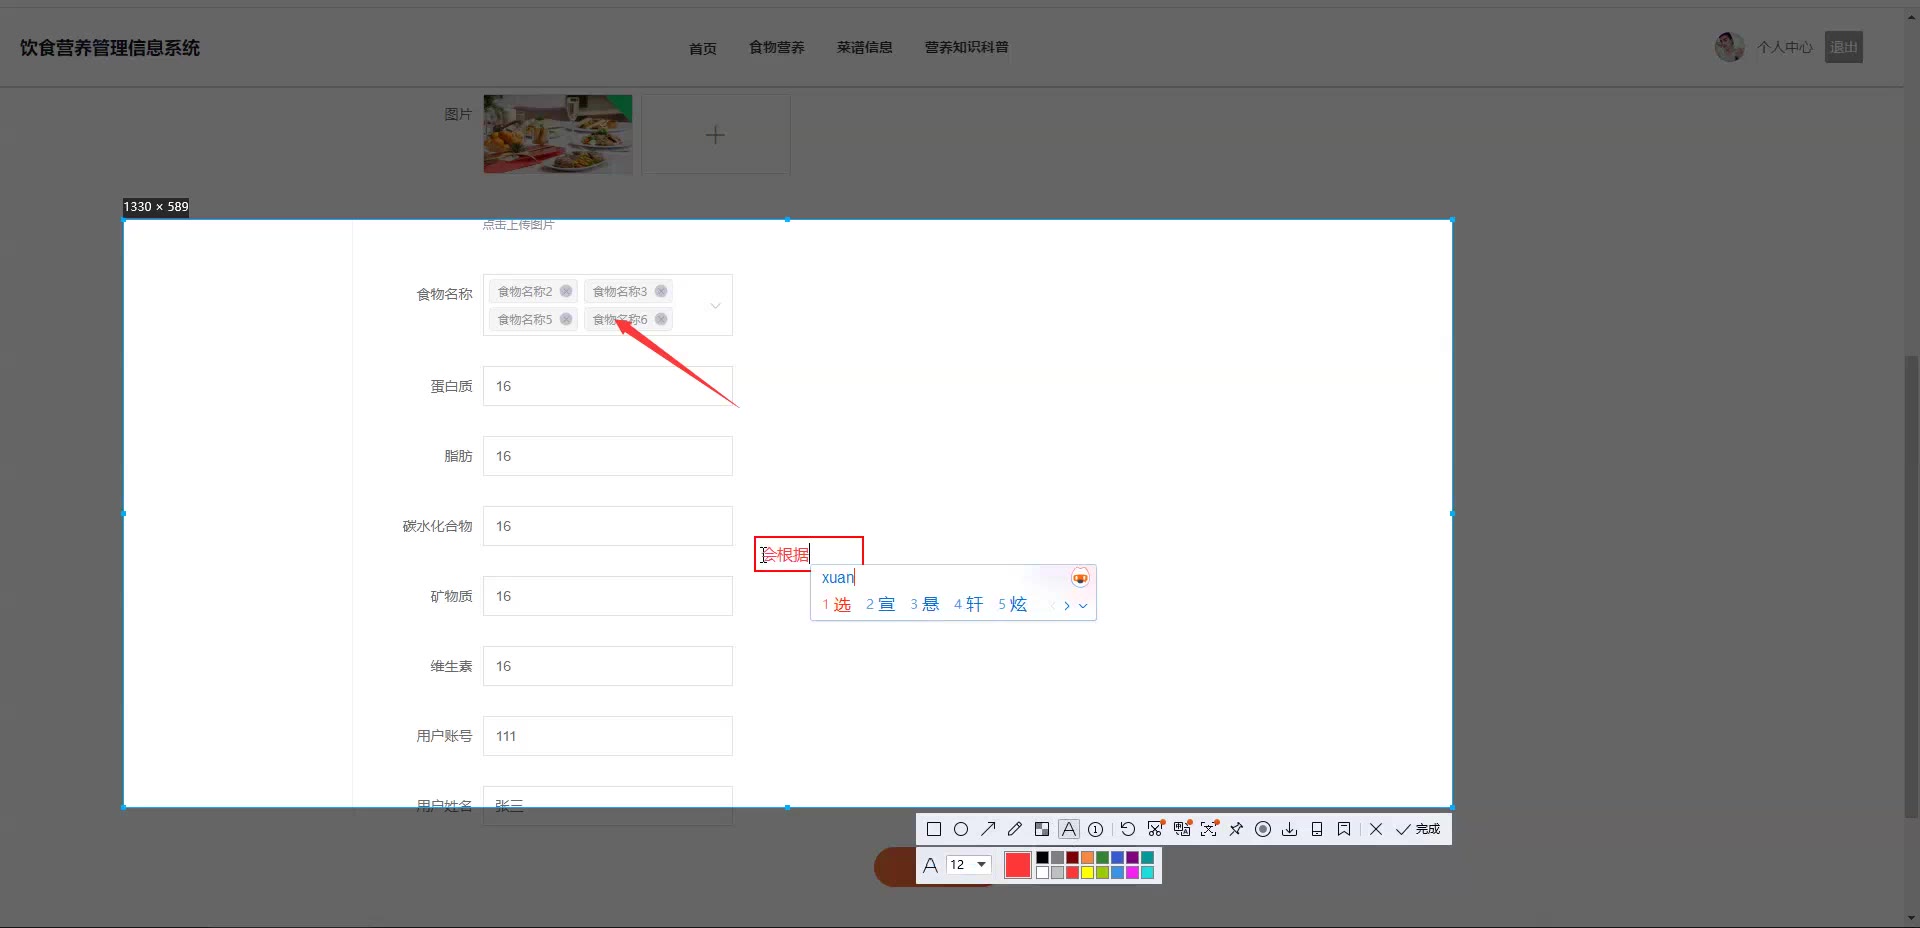Pick the black color swatch

[x=1042, y=858]
